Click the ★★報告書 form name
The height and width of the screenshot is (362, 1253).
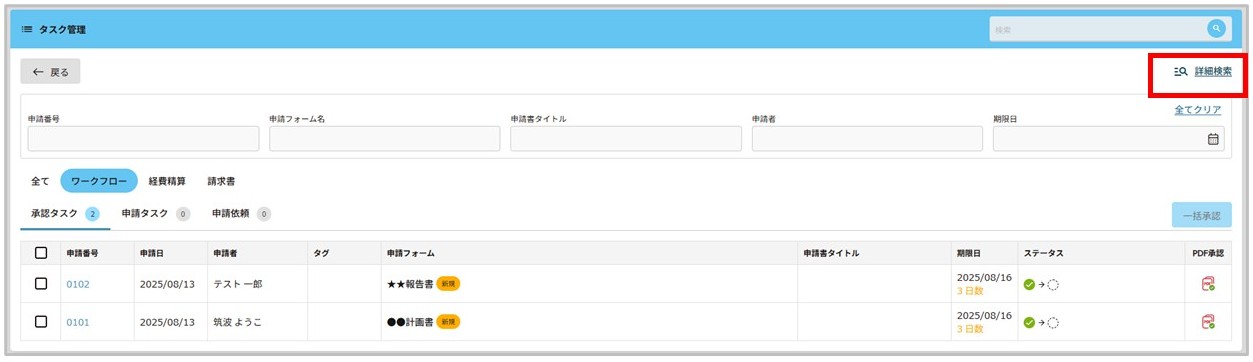[410, 284]
